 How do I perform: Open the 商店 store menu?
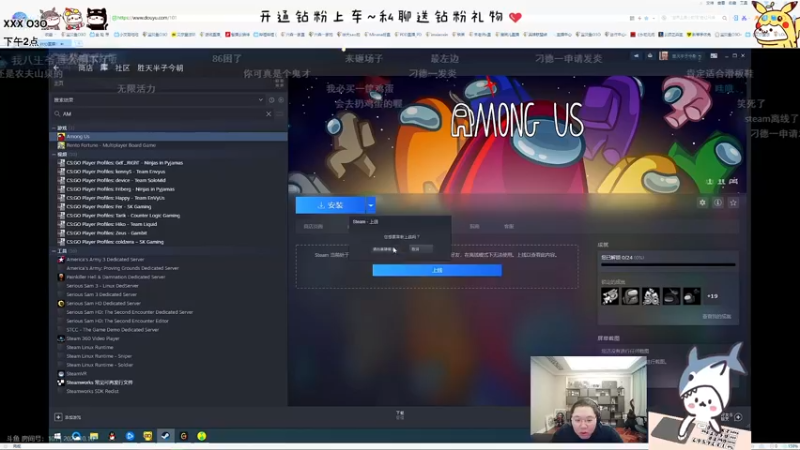[85, 68]
